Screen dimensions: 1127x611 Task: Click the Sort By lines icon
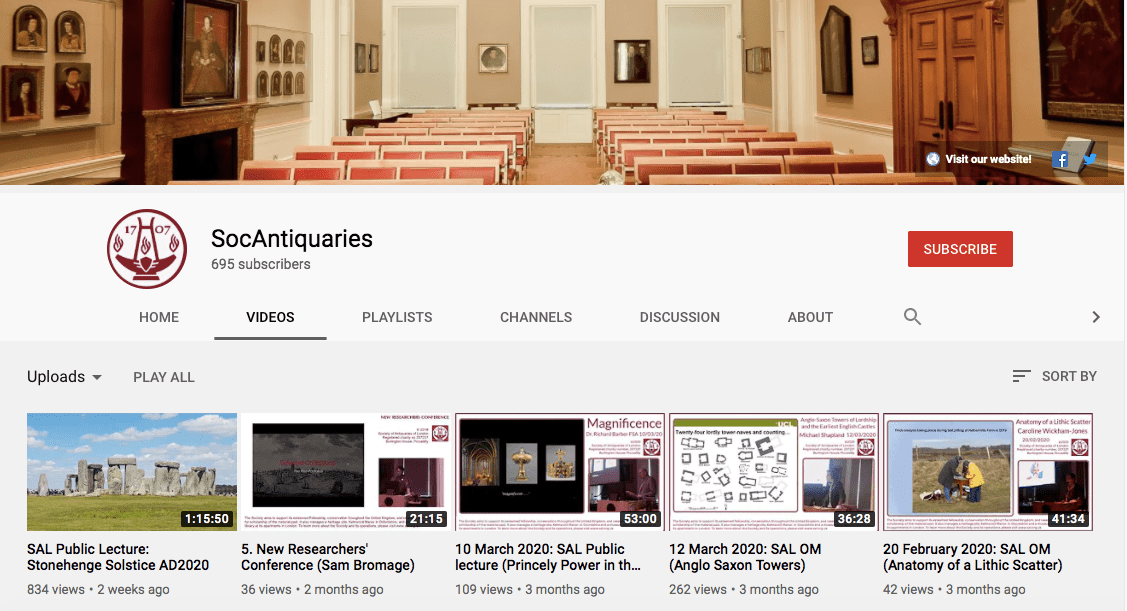click(1021, 377)
